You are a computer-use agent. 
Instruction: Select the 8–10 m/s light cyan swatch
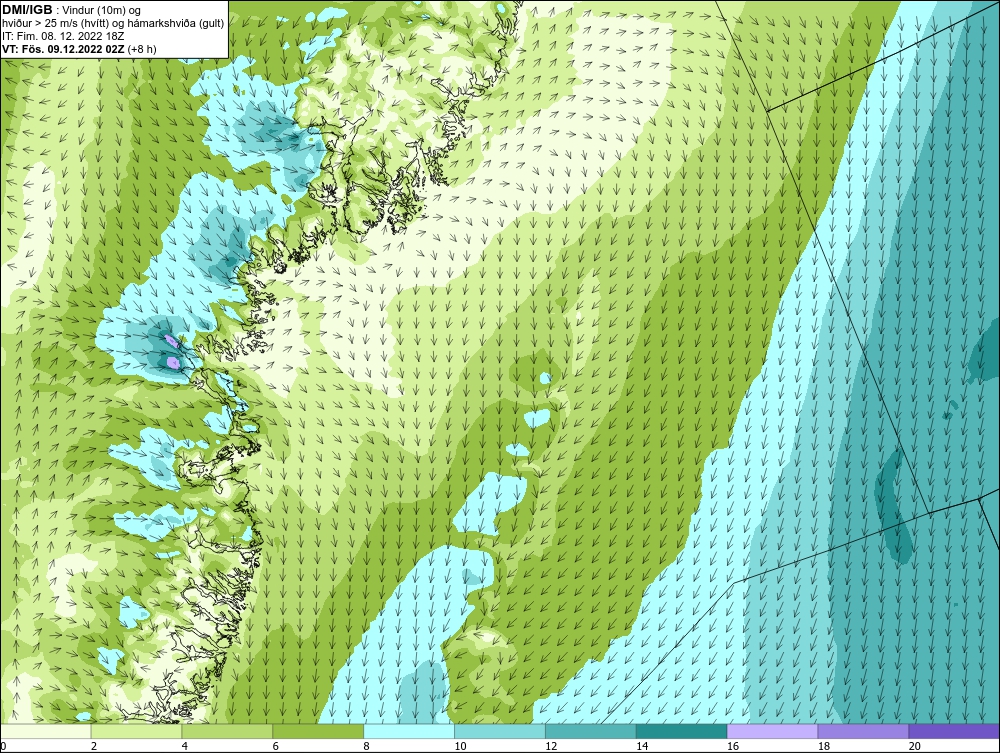[409, 731]
